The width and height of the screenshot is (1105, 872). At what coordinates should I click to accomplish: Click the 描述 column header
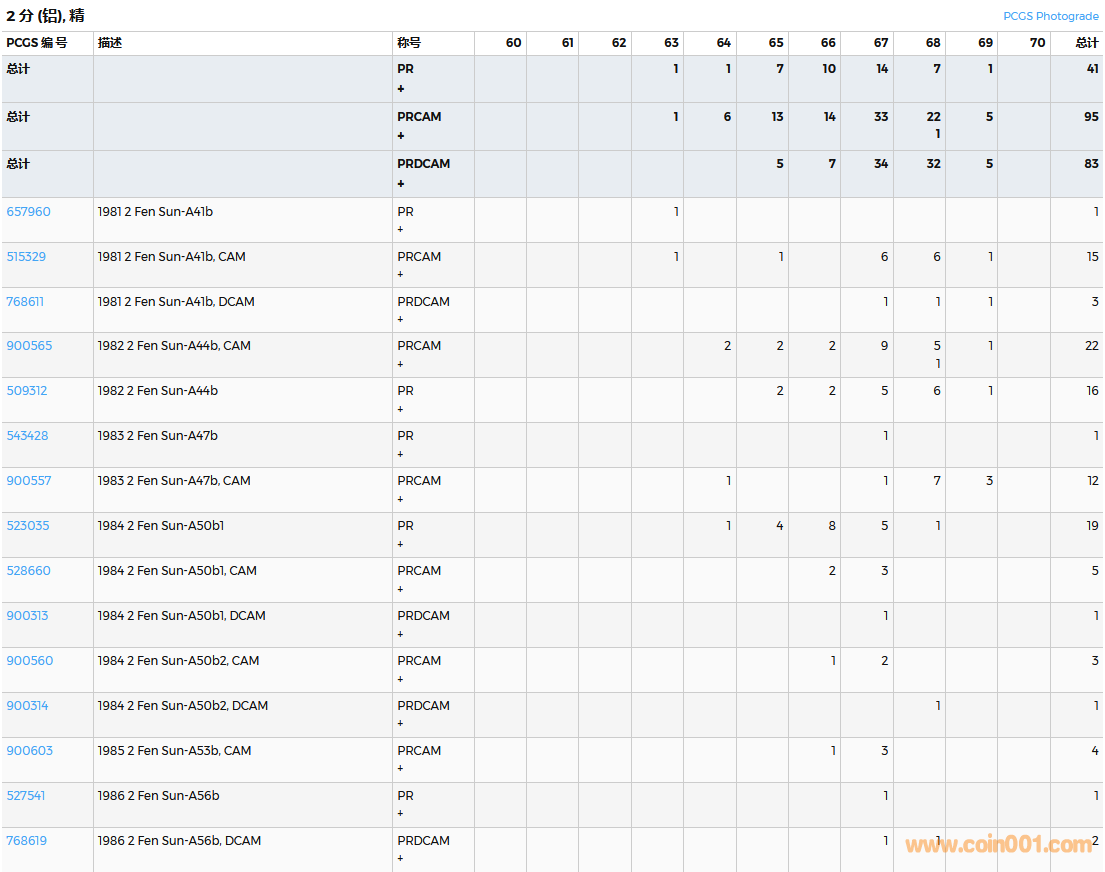click(x=110, y=43)
